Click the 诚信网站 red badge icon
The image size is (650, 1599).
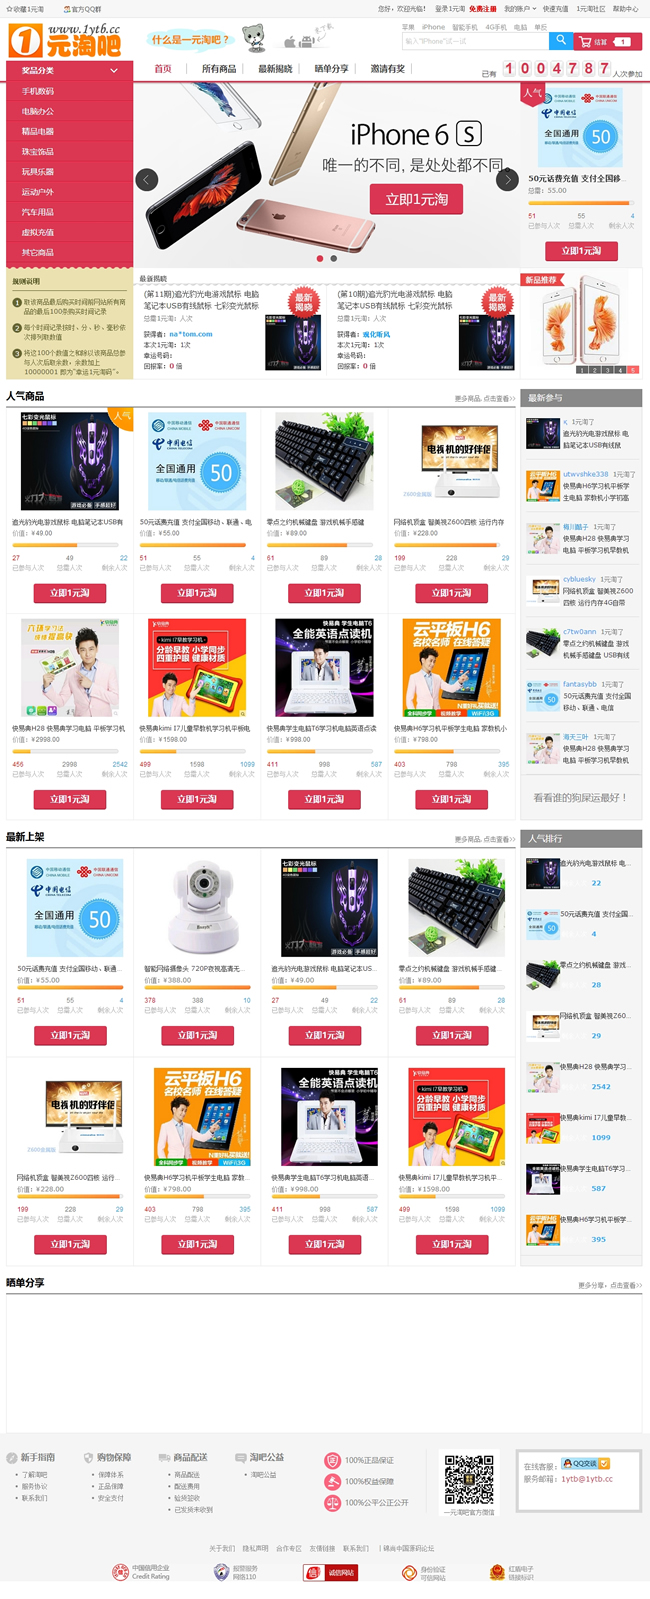coord(329,1572)
